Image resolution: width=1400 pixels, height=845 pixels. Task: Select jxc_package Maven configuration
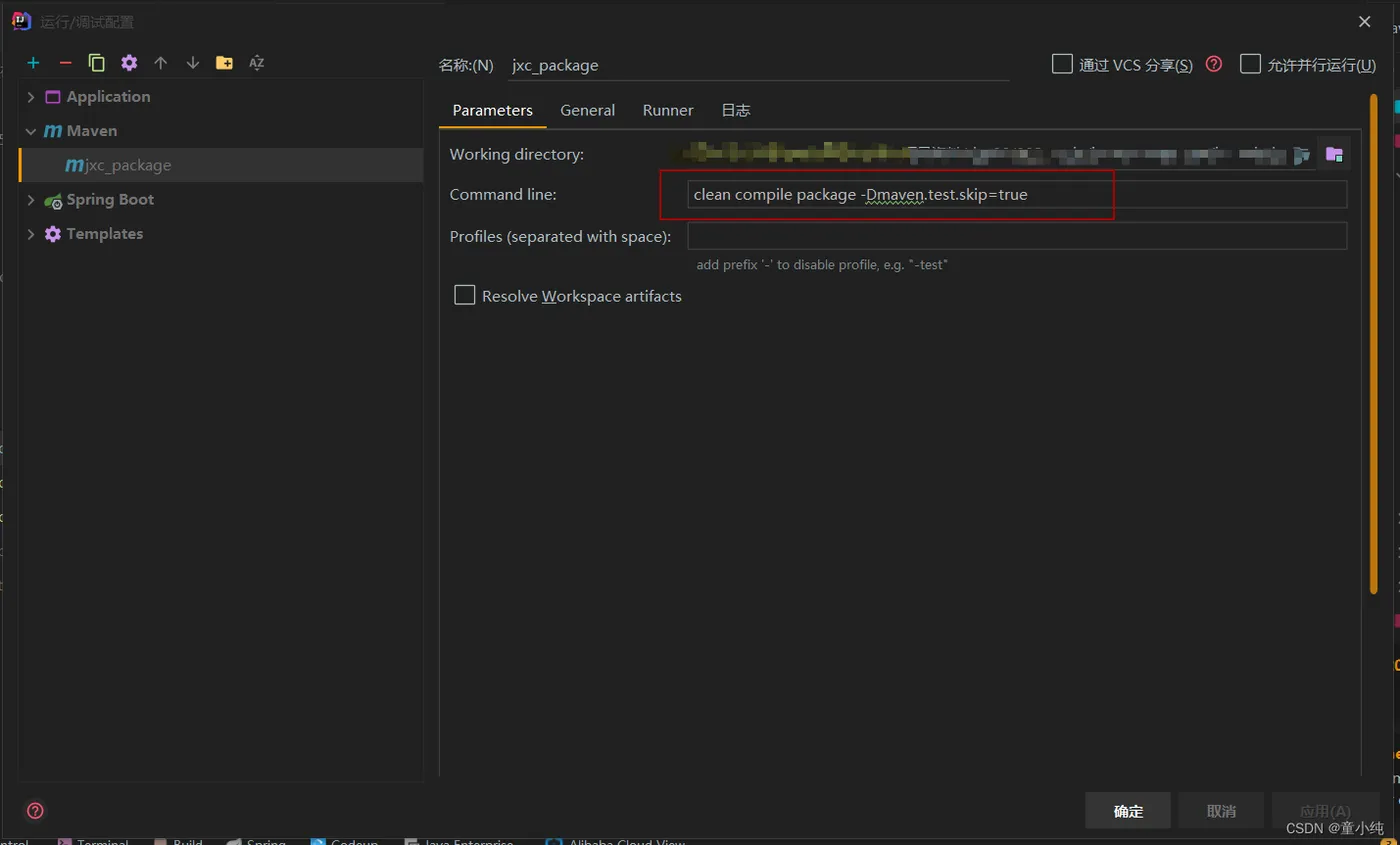pyautogui.click(x=221, y=165)
